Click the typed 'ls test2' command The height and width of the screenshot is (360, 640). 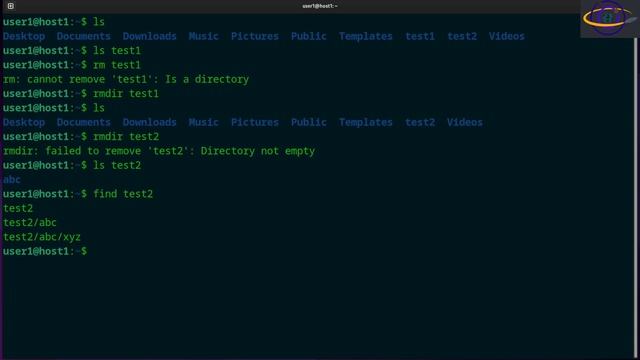coord(117,165)
